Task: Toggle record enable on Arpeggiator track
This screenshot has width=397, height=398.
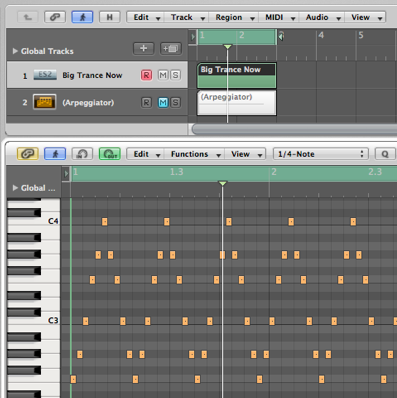Action: (x=146, y=102)
